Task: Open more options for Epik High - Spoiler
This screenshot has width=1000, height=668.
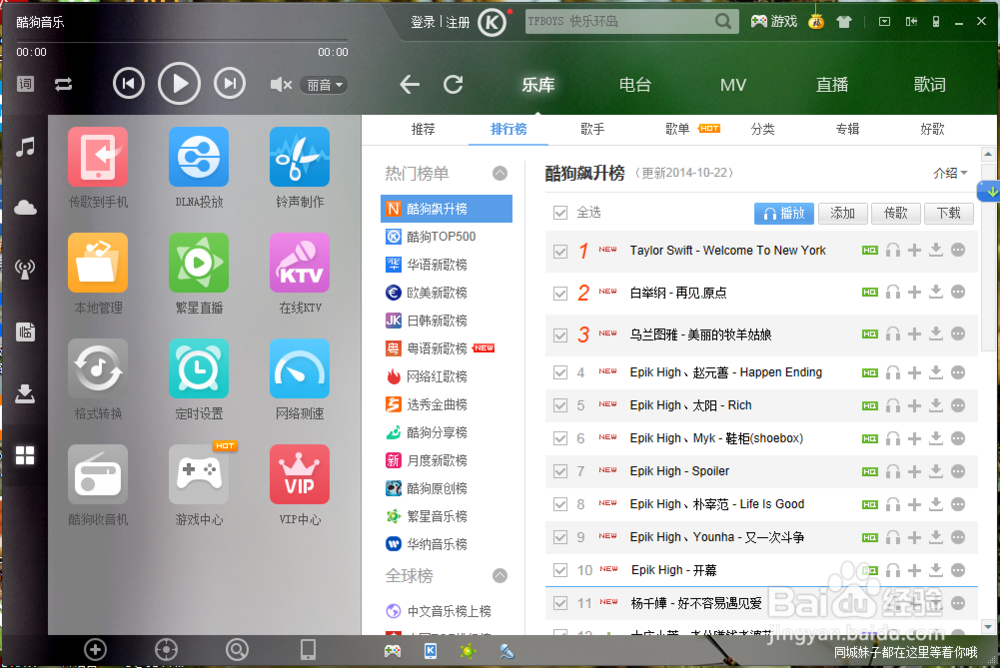Action: pyautogui.click(x=958, y=471)
